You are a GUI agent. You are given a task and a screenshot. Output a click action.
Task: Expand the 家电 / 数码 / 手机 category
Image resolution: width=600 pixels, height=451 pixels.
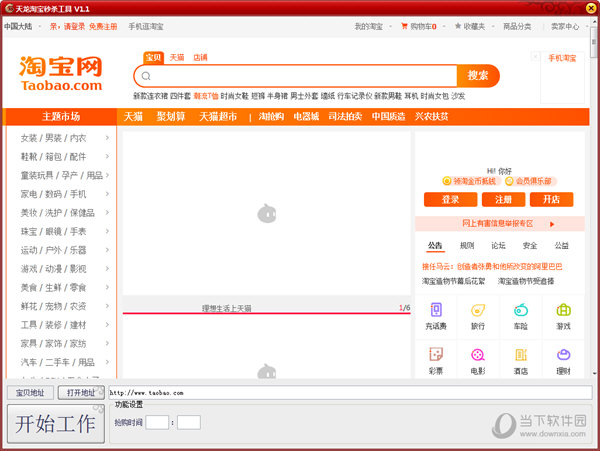pos(107,194)
